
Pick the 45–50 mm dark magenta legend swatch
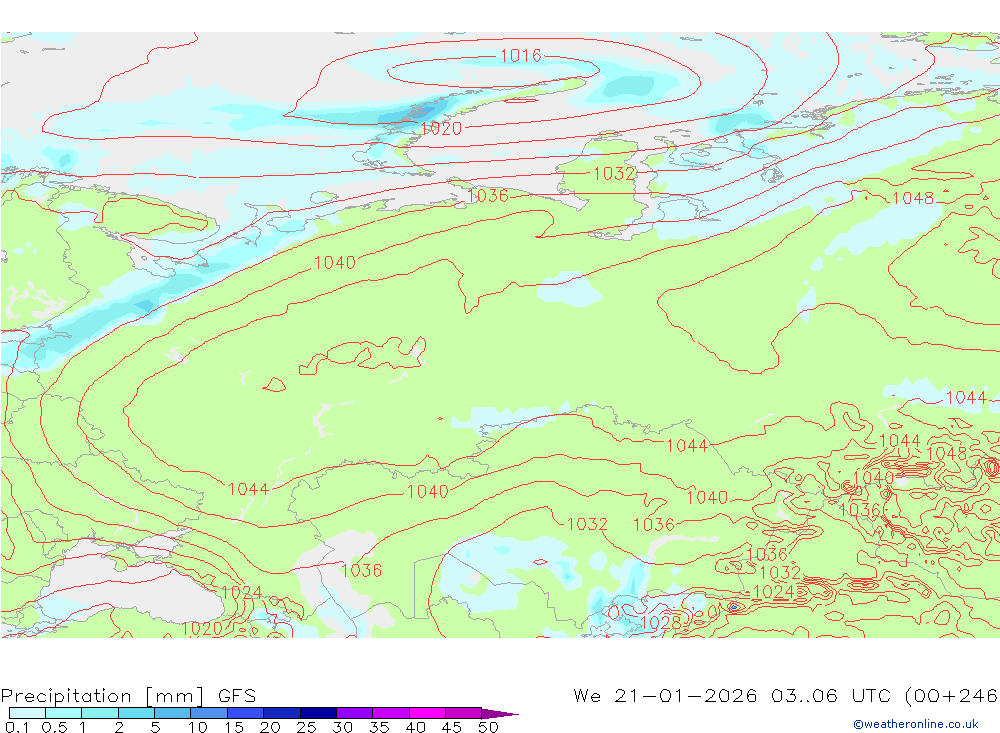(x=463, y=713)
